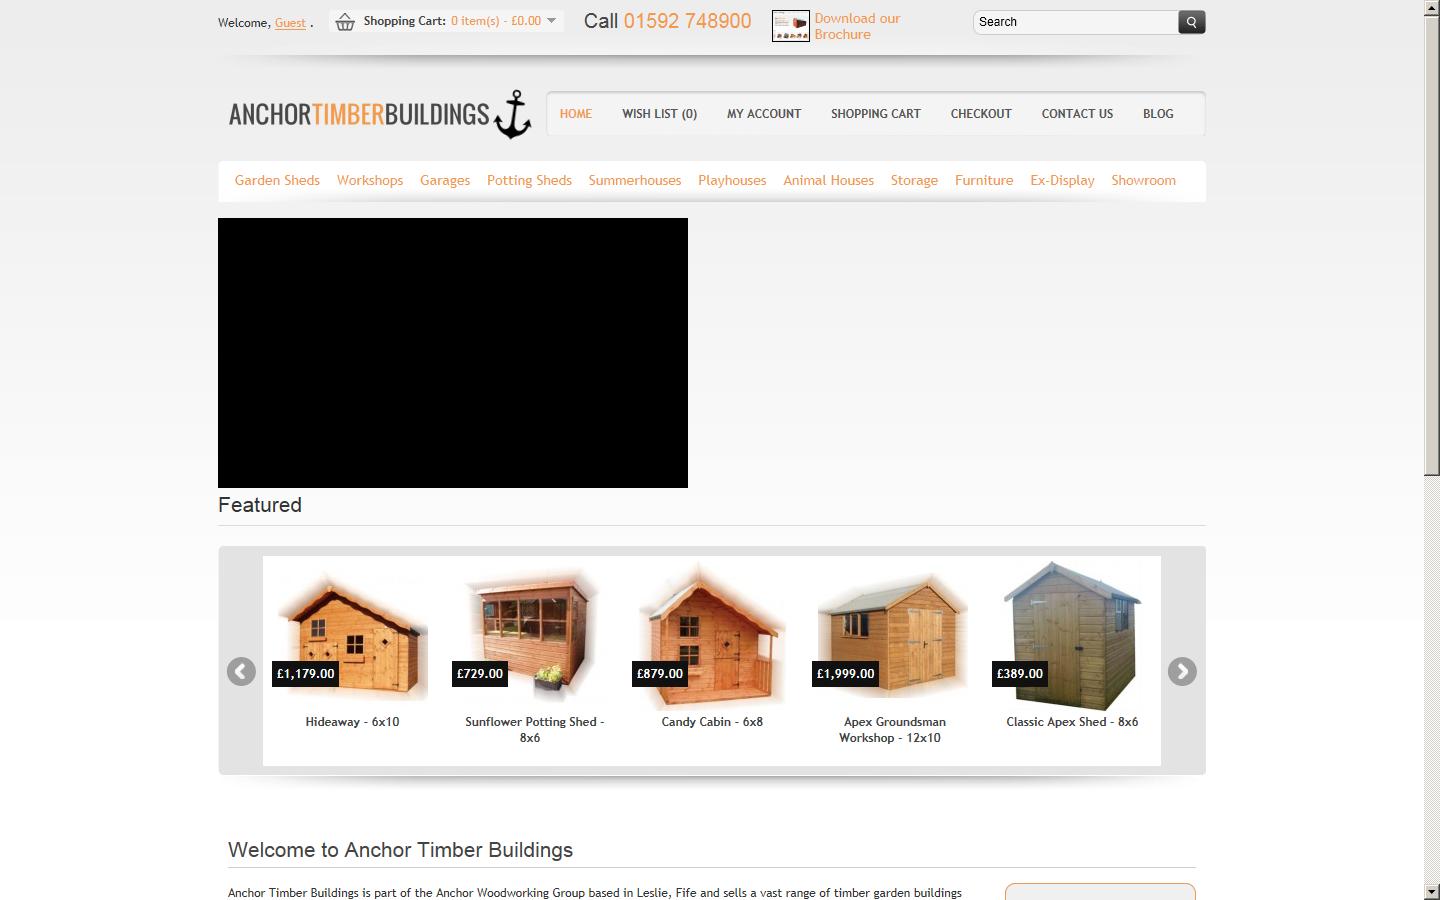
Task: Click the black banner slideshow area
Action: 452,352
